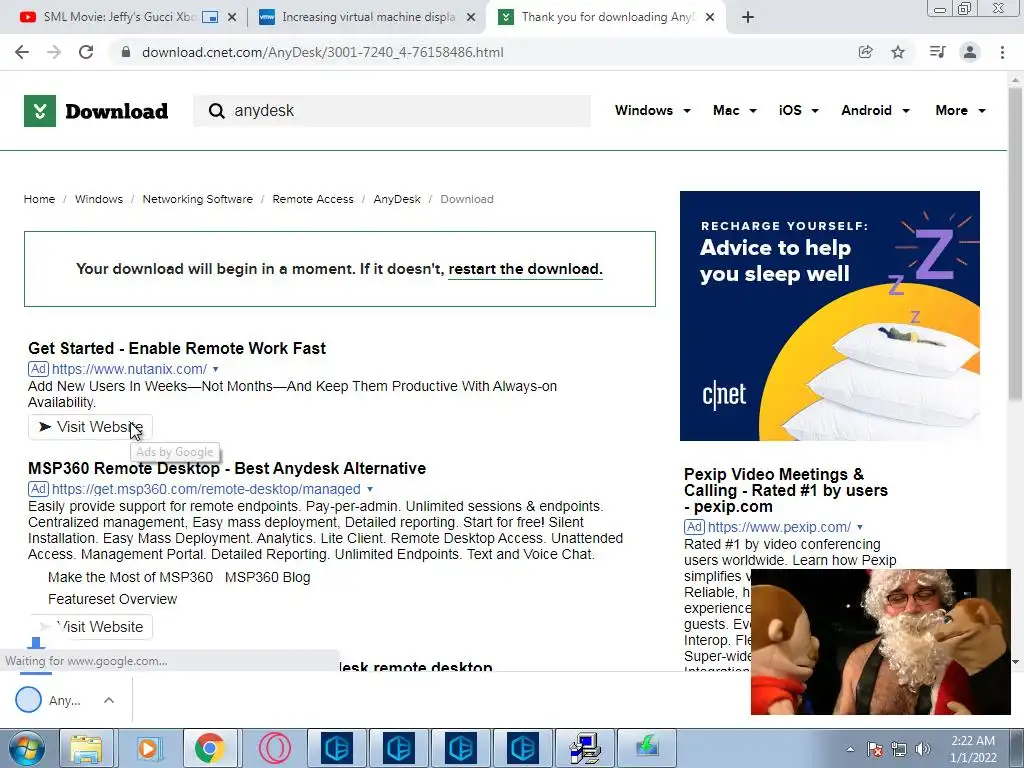Open File Explorer from the taskbar
The height and width of the screenshot is (768, 1024).
click(x=86, y=748)
